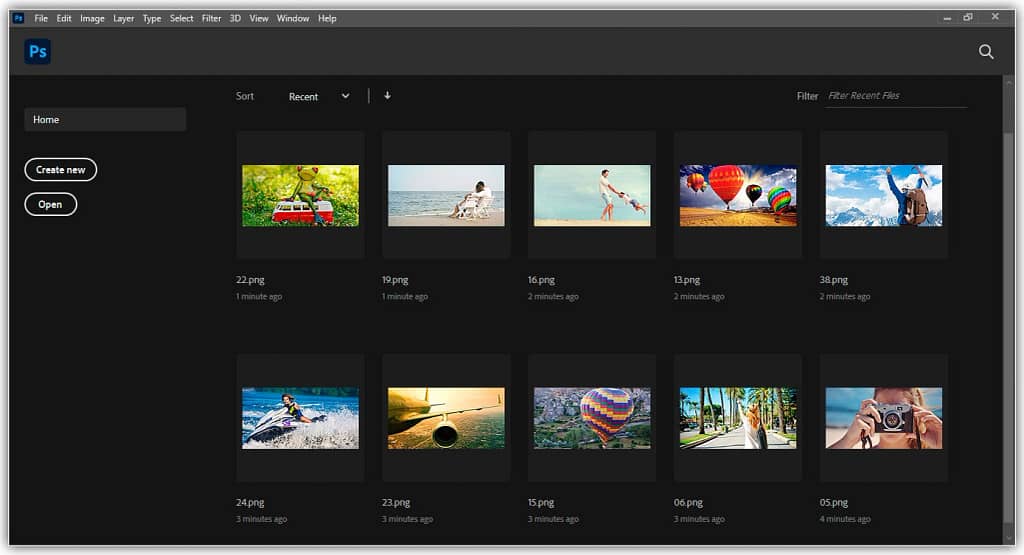Minimize the Photoshop window
Viewport: 1024px width, 555px height.
click(947, 18)
